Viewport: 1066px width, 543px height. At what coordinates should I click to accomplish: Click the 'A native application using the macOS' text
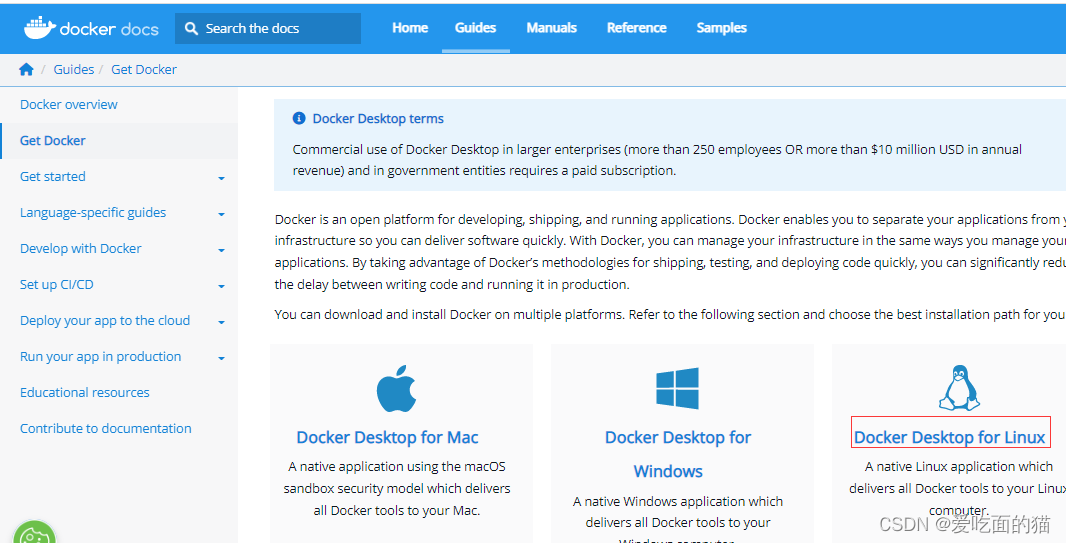pos(397,467)
